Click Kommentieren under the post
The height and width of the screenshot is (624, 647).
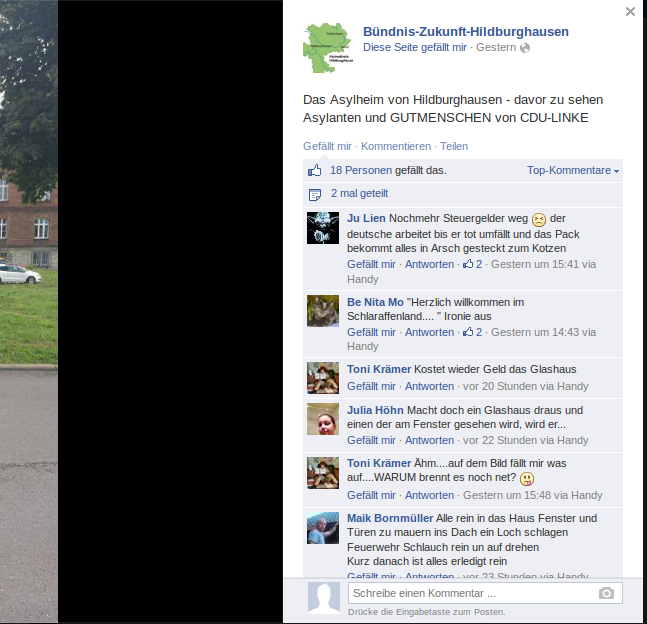(396, 146)
